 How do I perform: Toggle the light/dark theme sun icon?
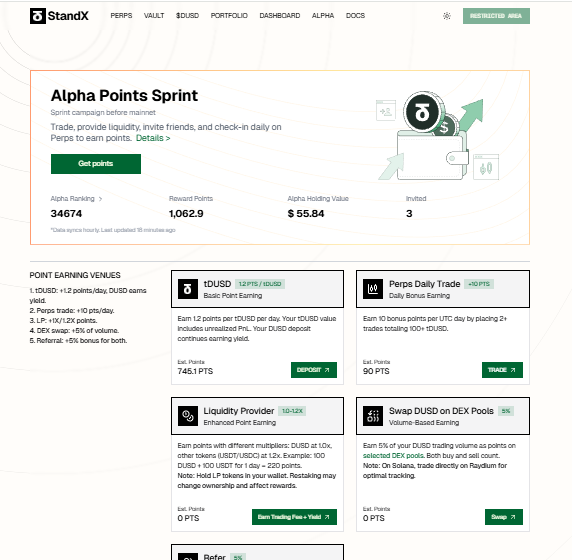pyautogui.click(x=447, y=16)
